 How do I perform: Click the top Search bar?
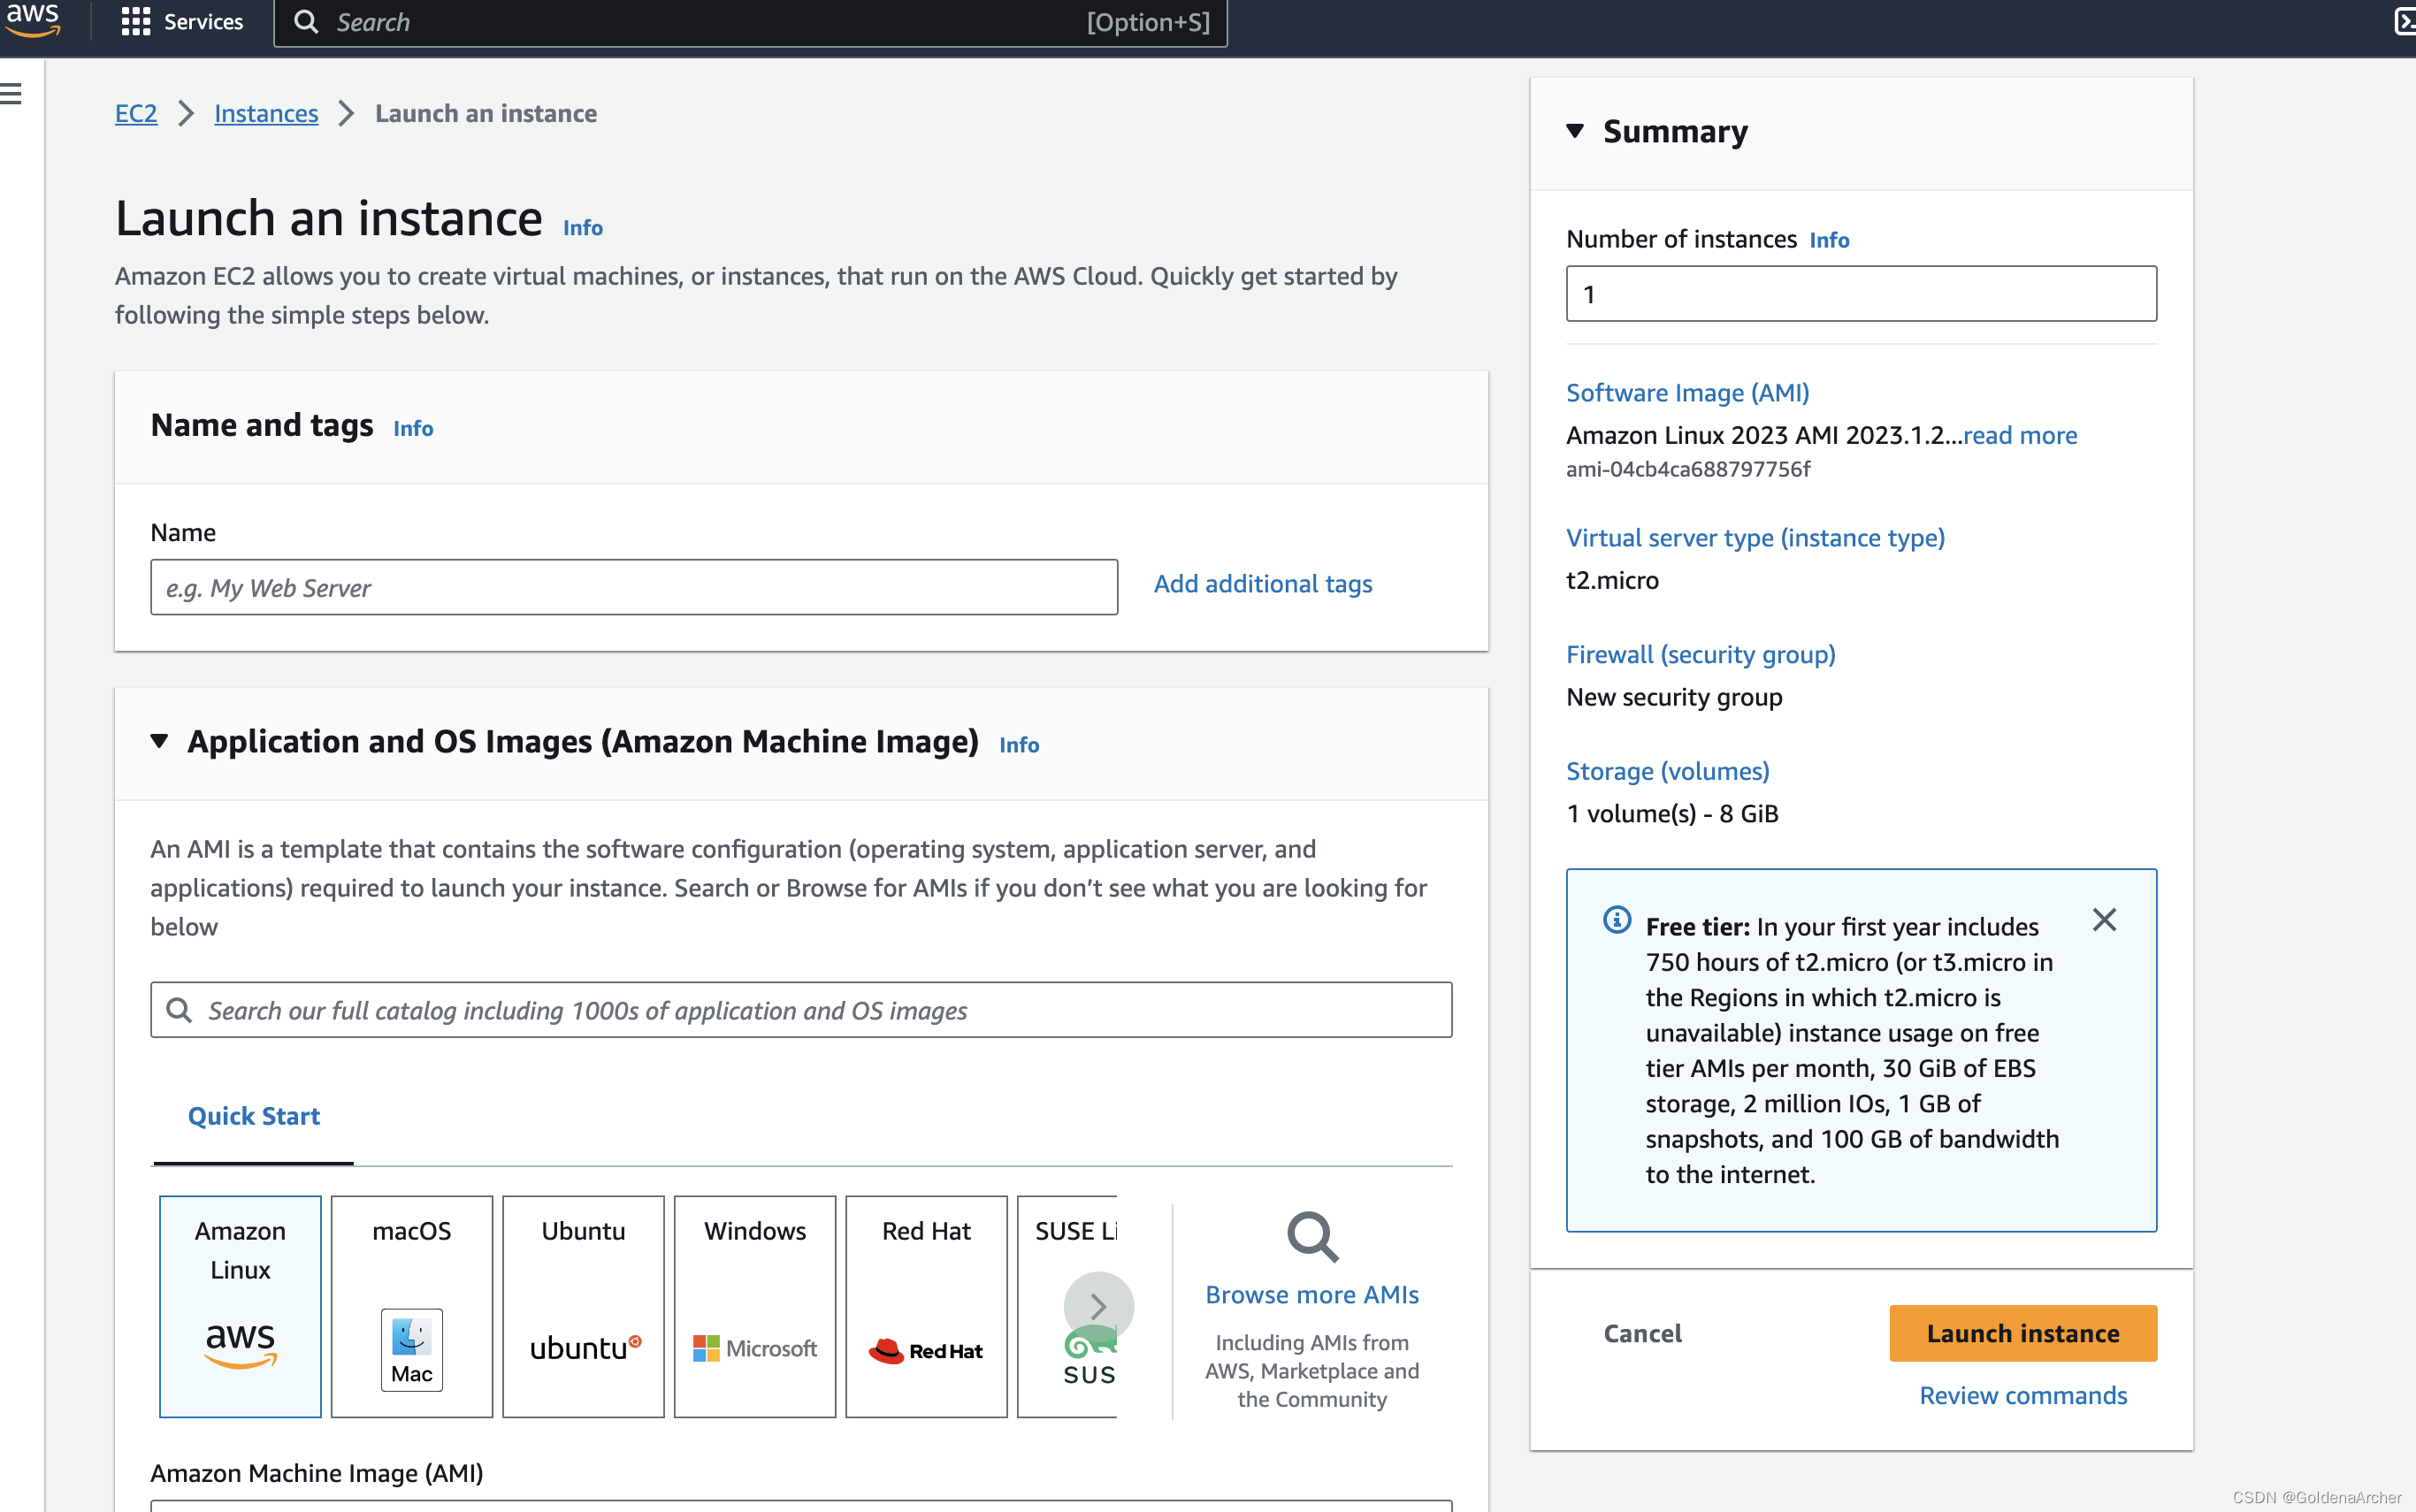(751, 22)
